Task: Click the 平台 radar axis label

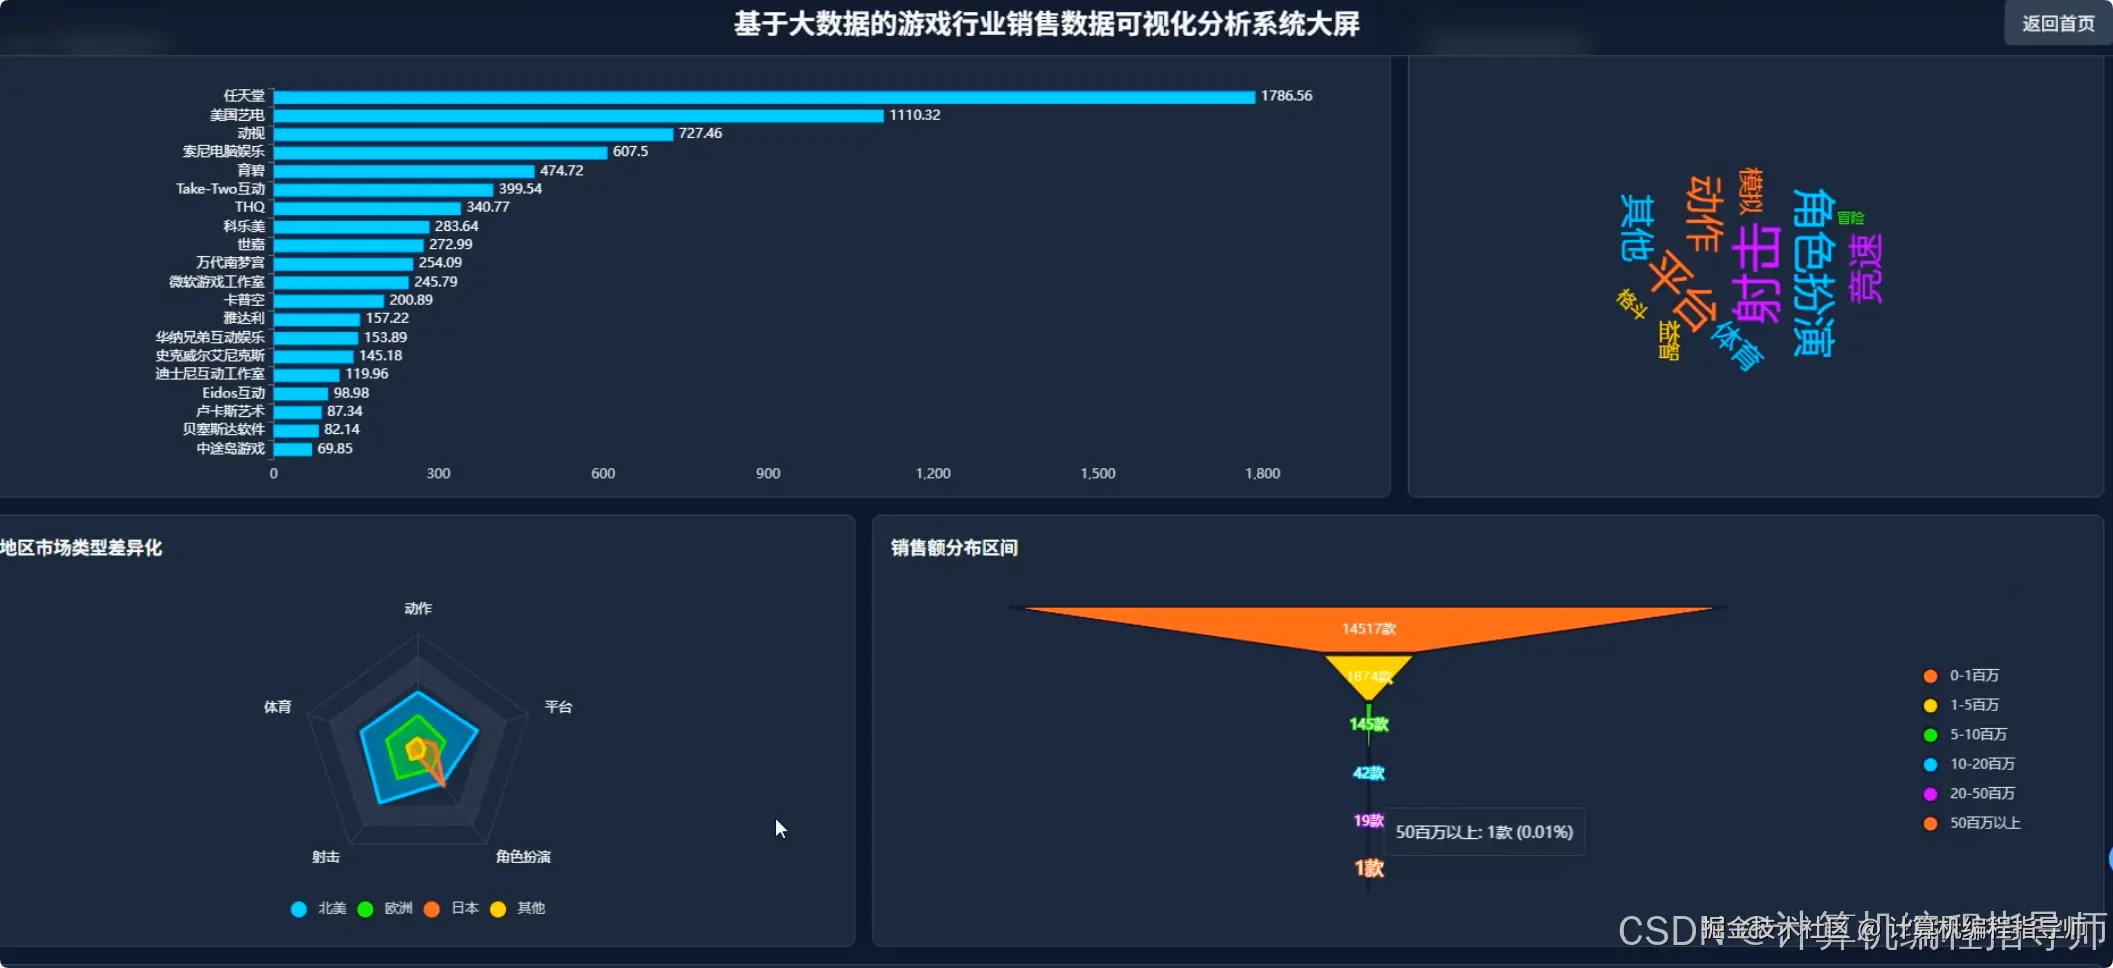Action: point(558,707)
